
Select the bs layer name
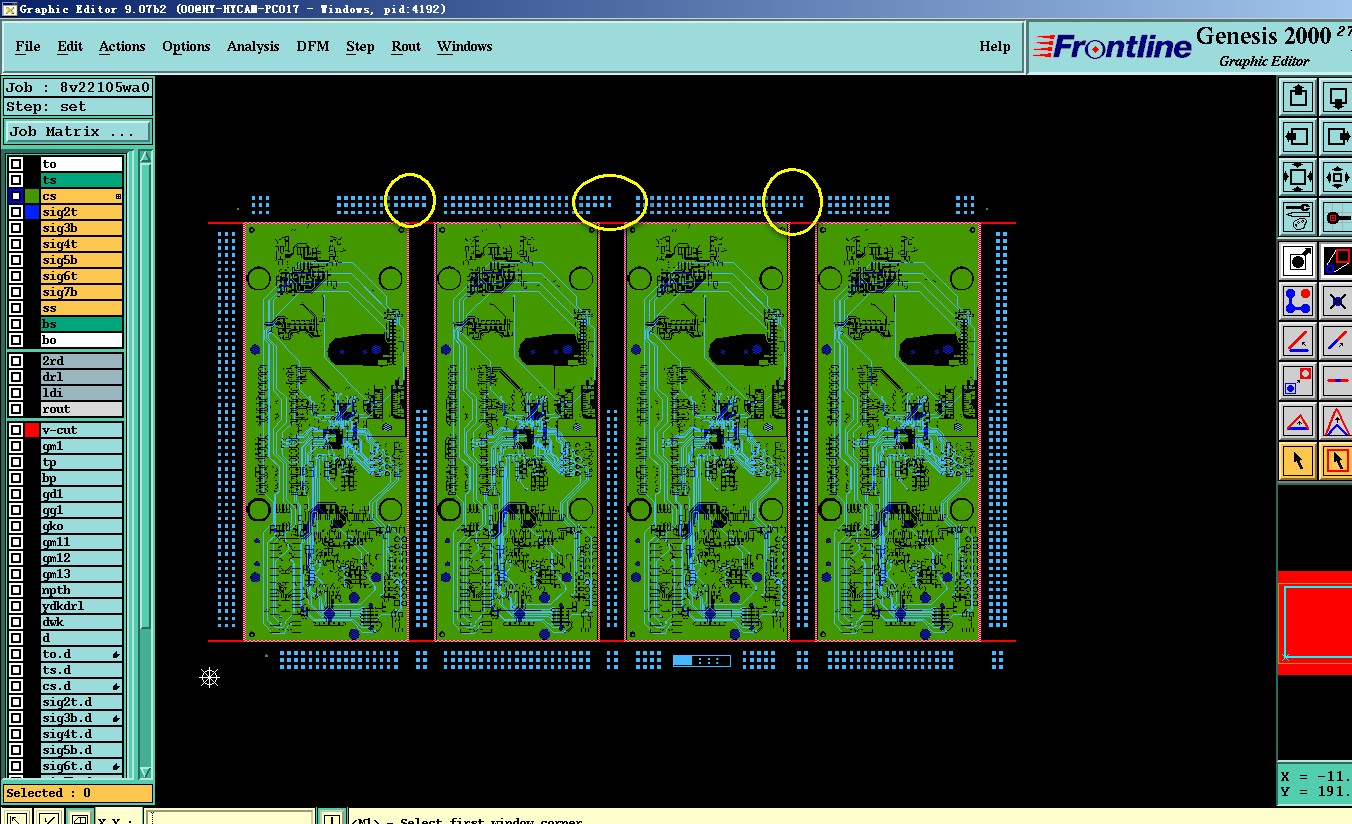(82, 324)
